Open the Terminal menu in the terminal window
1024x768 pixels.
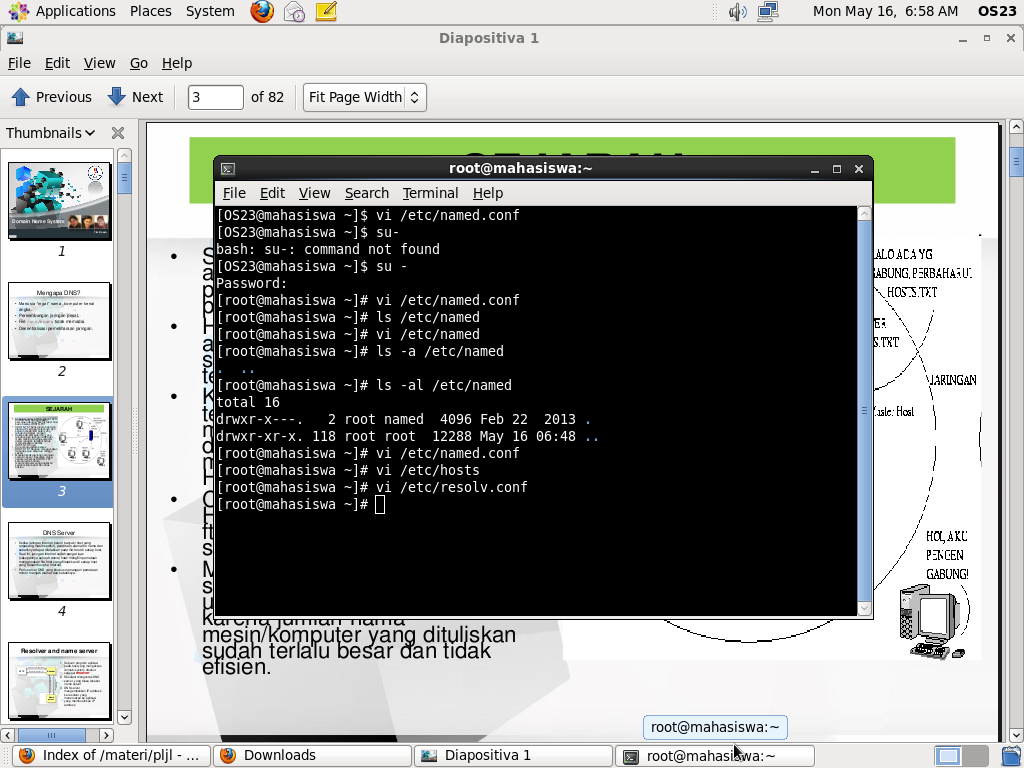(430, 193)
